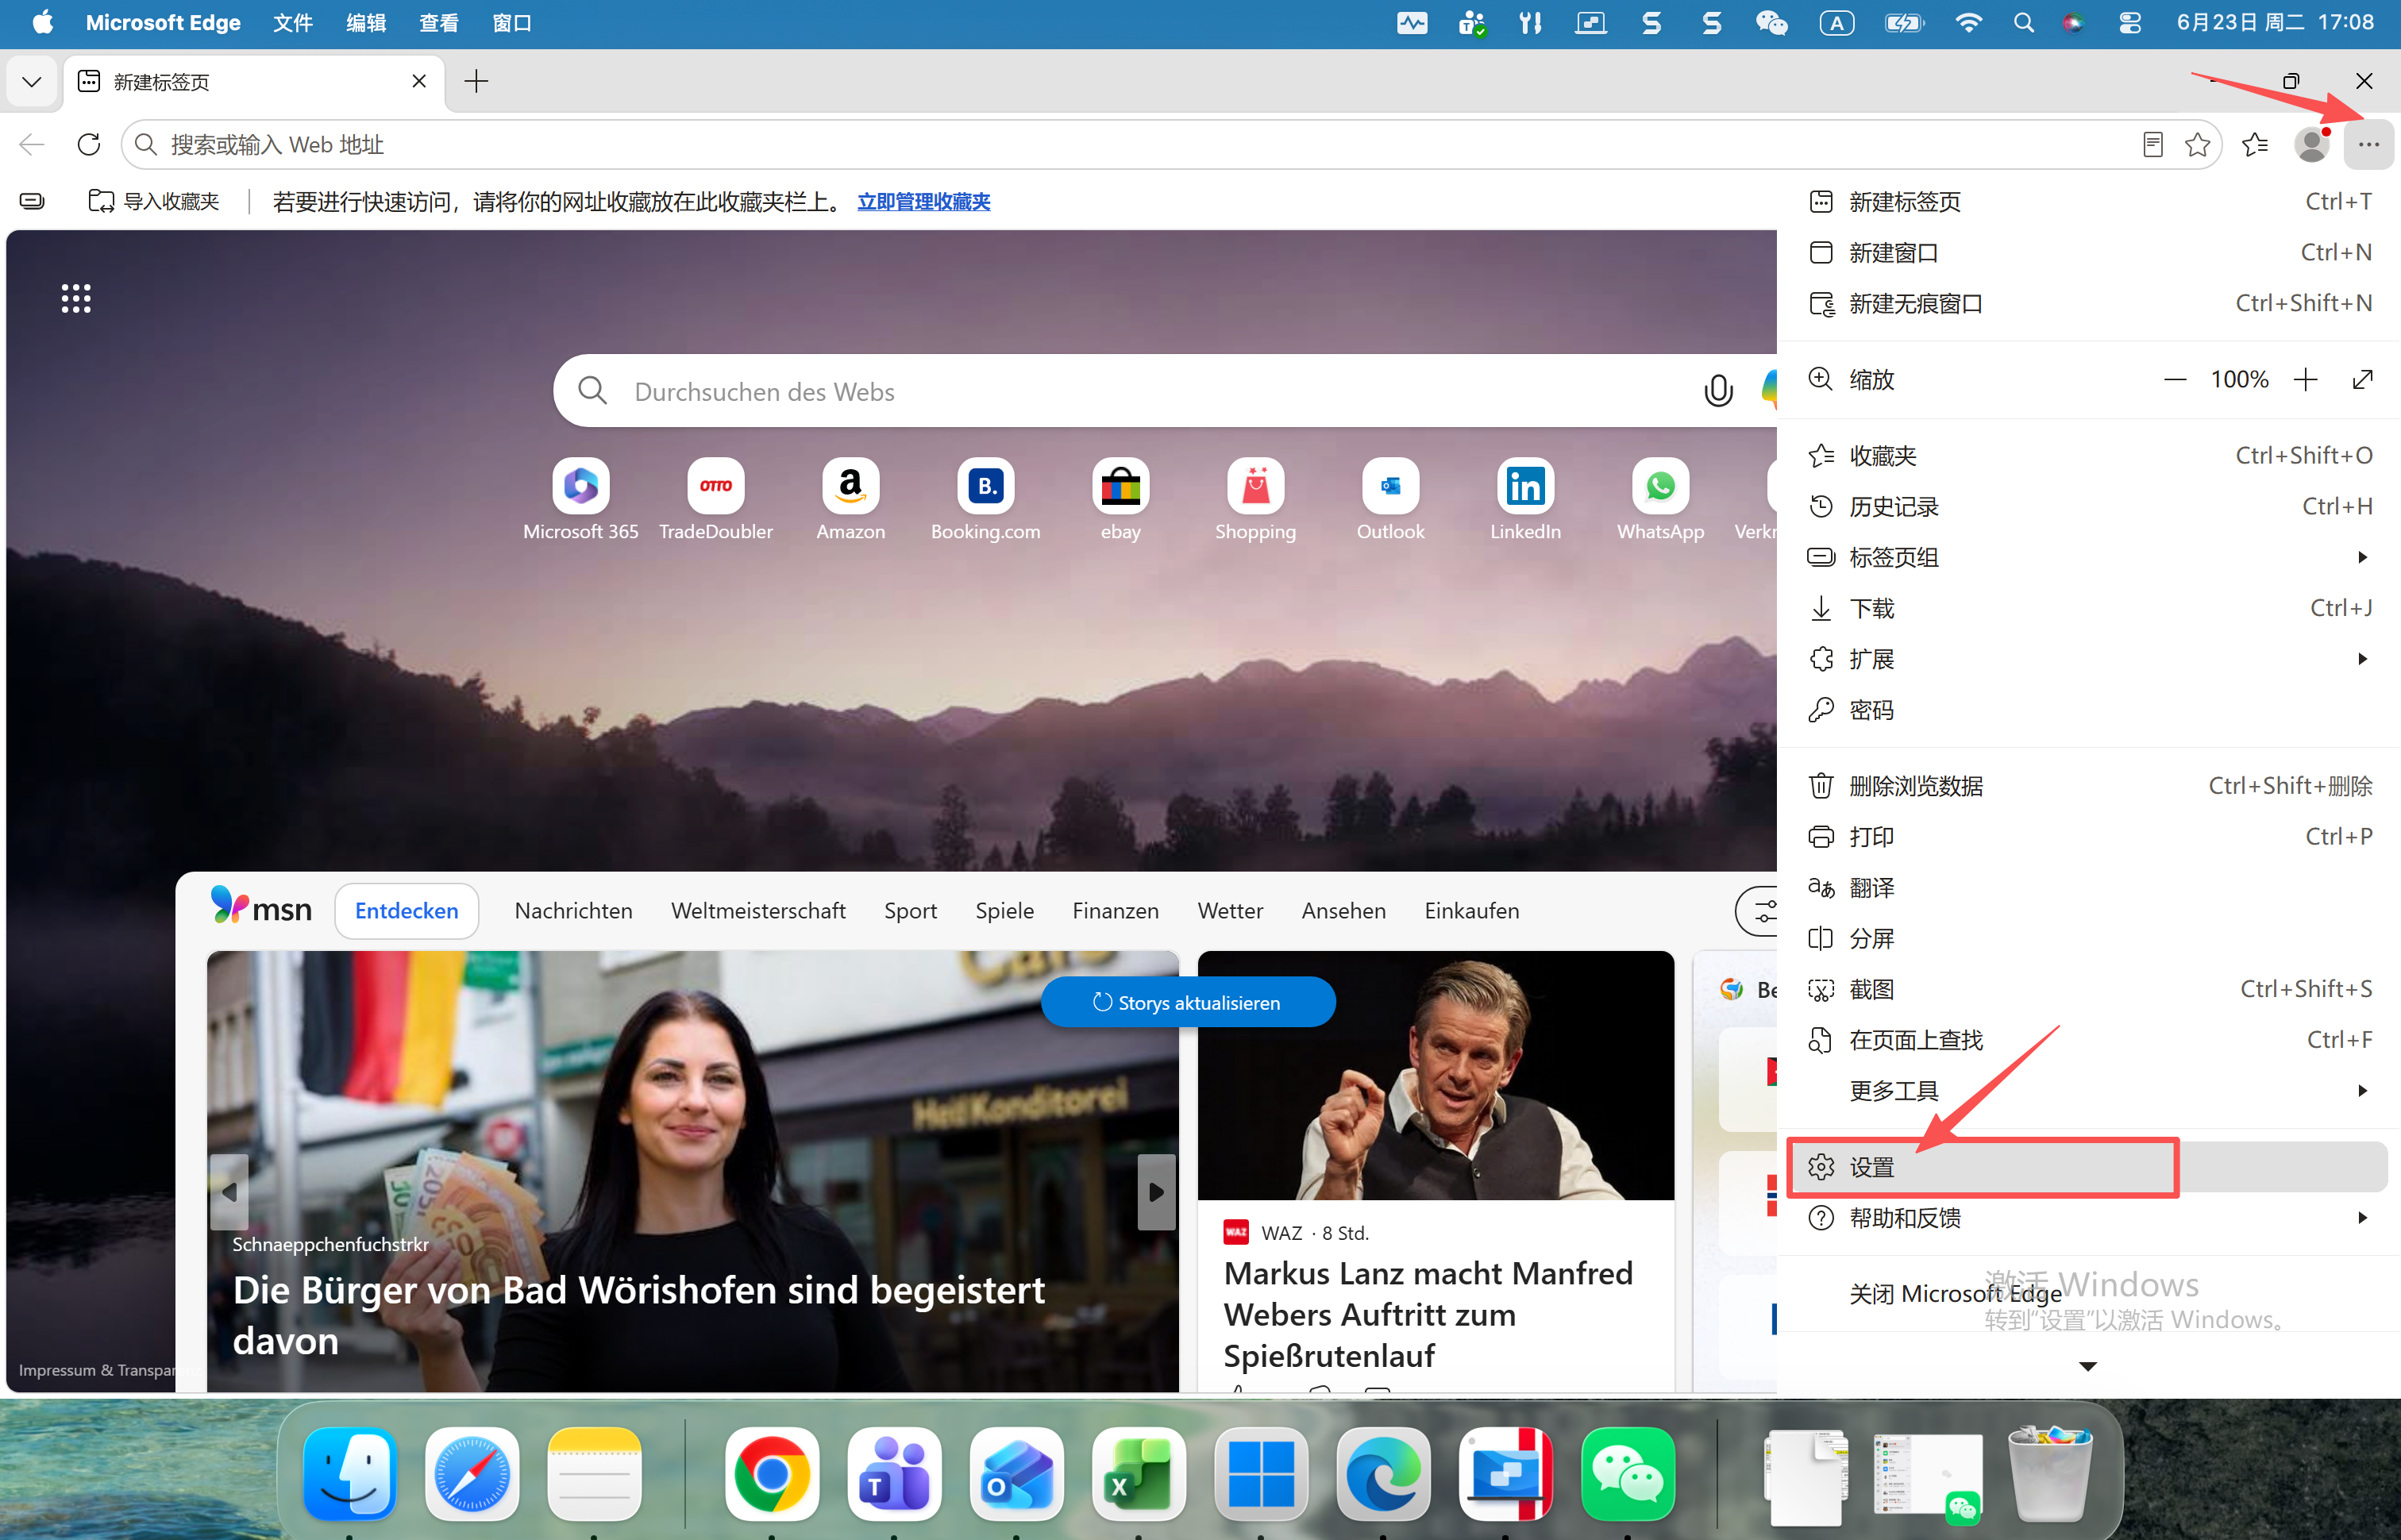Select the Entdecken tab

(406, 911)
